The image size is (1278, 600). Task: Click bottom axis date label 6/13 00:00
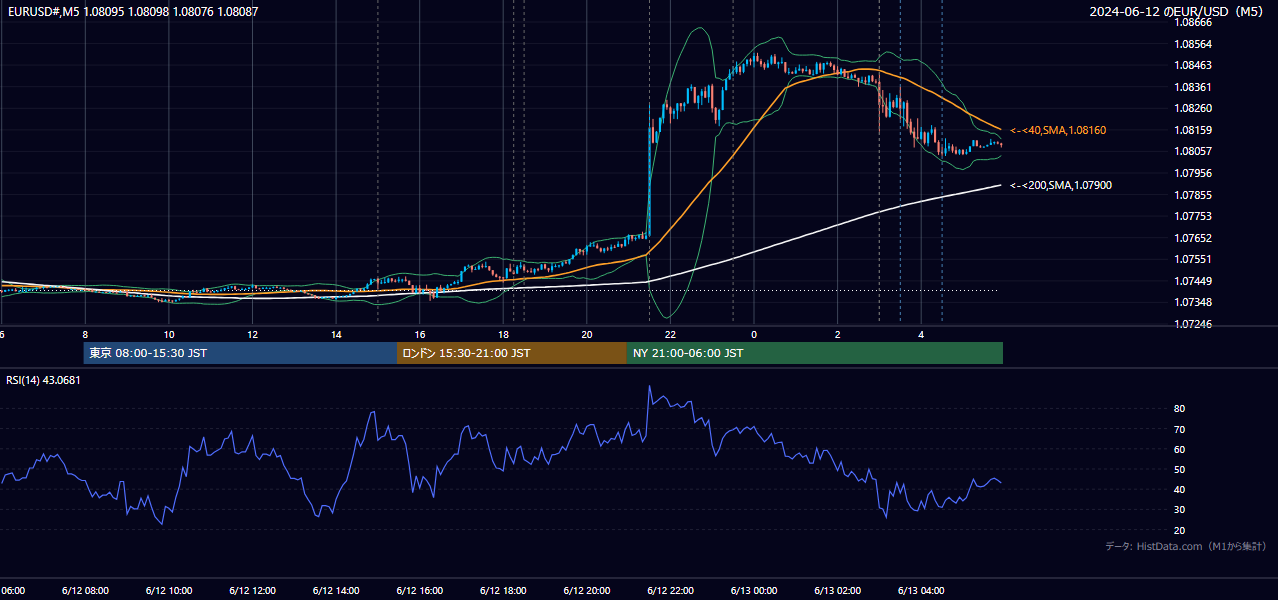[754, 590]
